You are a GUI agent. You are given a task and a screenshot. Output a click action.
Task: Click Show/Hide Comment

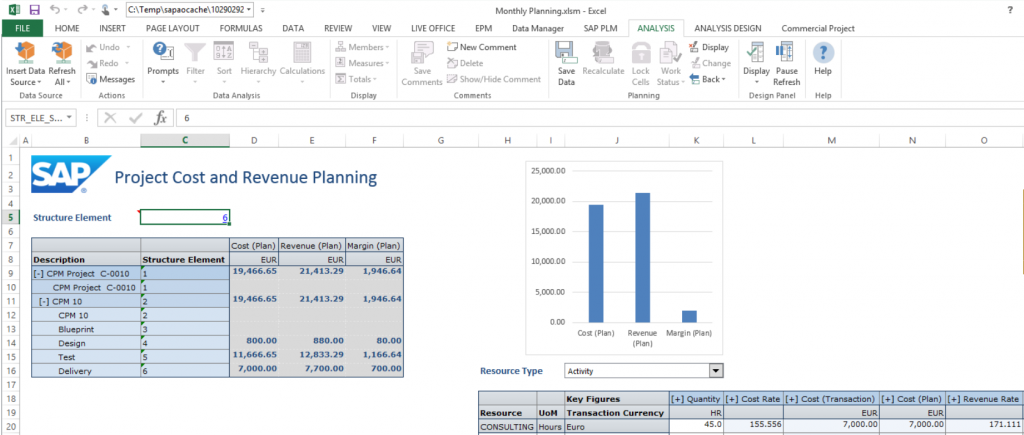click(494, 79)
